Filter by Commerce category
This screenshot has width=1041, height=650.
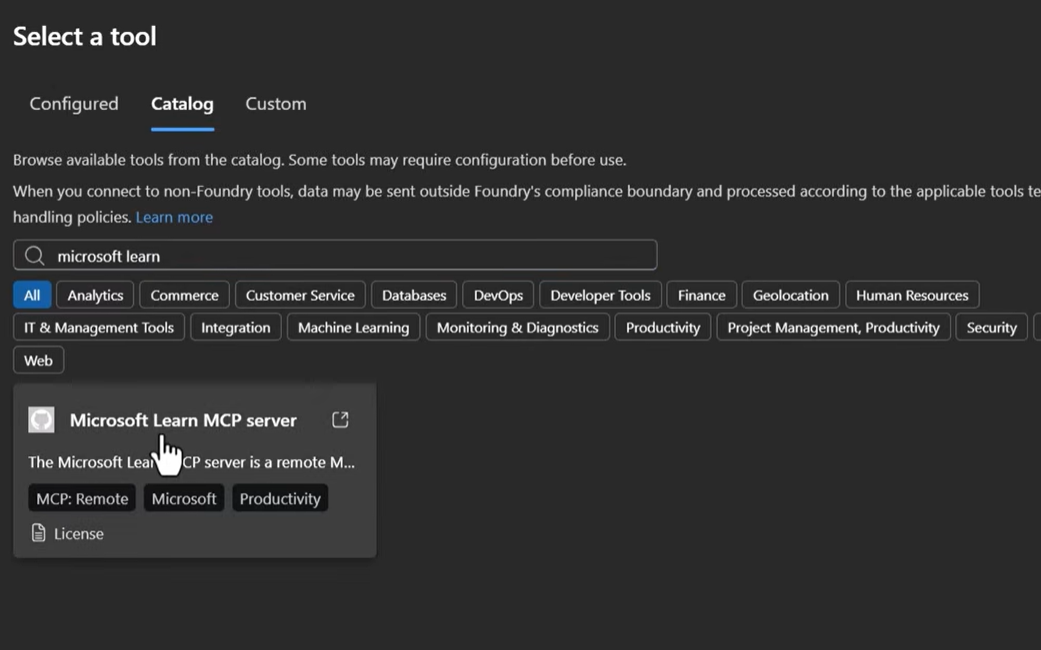184,295
